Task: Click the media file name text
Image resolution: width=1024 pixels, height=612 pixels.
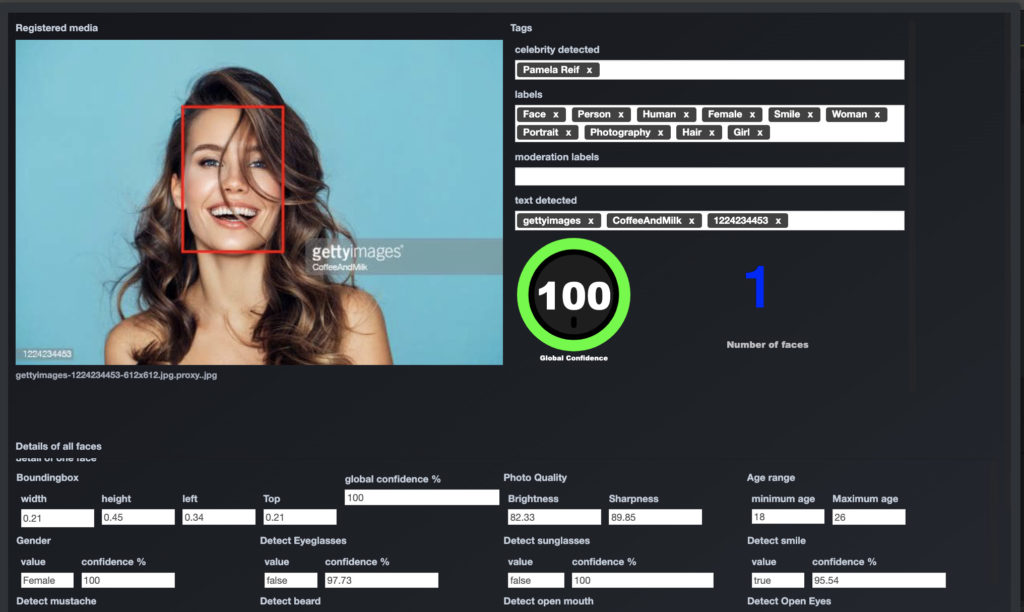Action: pyautogui.click(x=116, y=375)
